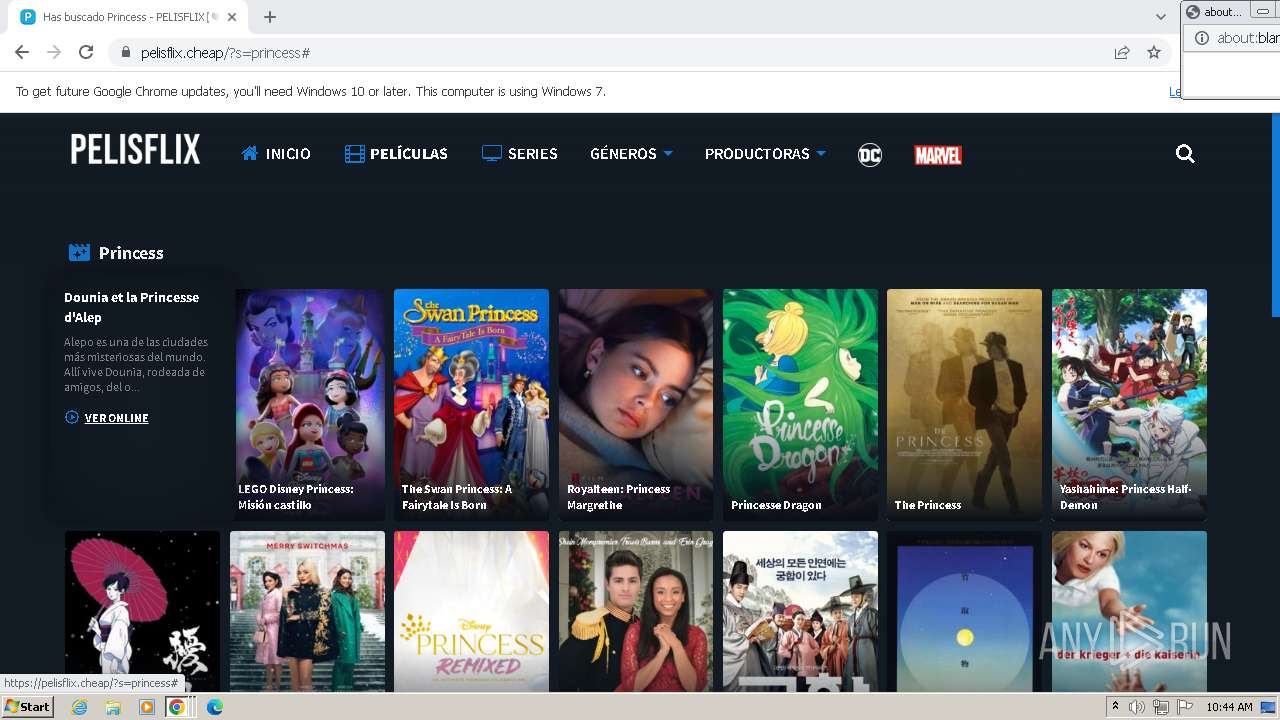Click the VER ONLINE link

[106, 418]
